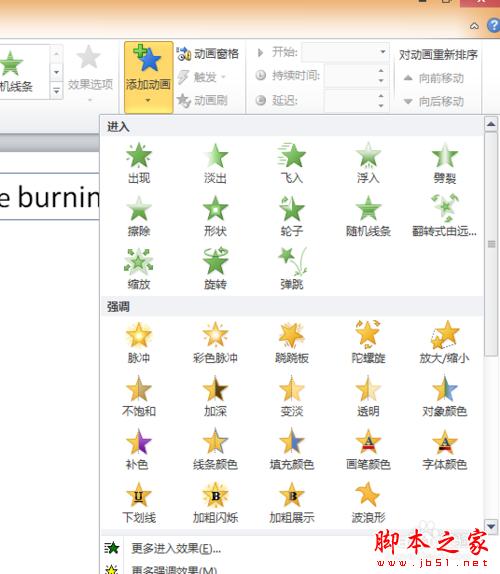Select the 脉冲 pulse emphasis effect

pos(139,343)
